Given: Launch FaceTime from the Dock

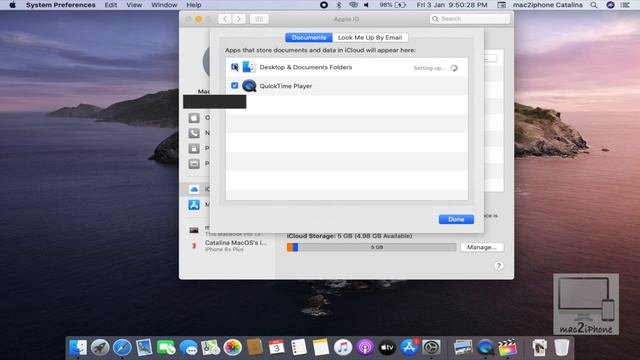Looking at the screenshot, I should point(166,348).
